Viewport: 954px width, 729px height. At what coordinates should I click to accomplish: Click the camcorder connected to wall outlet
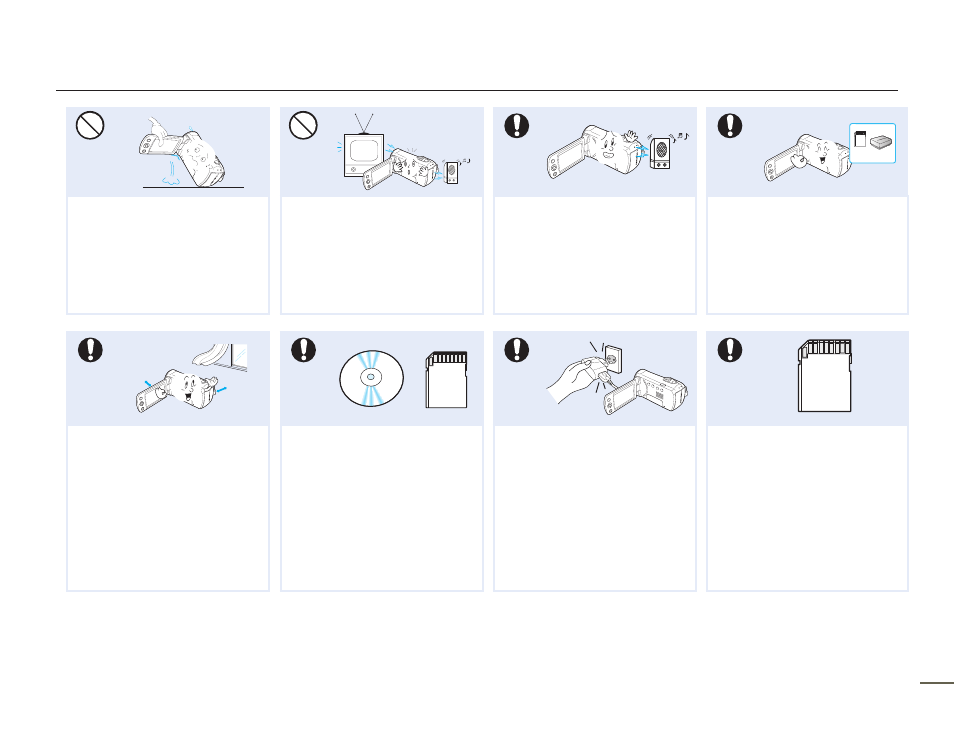(645, 391)
